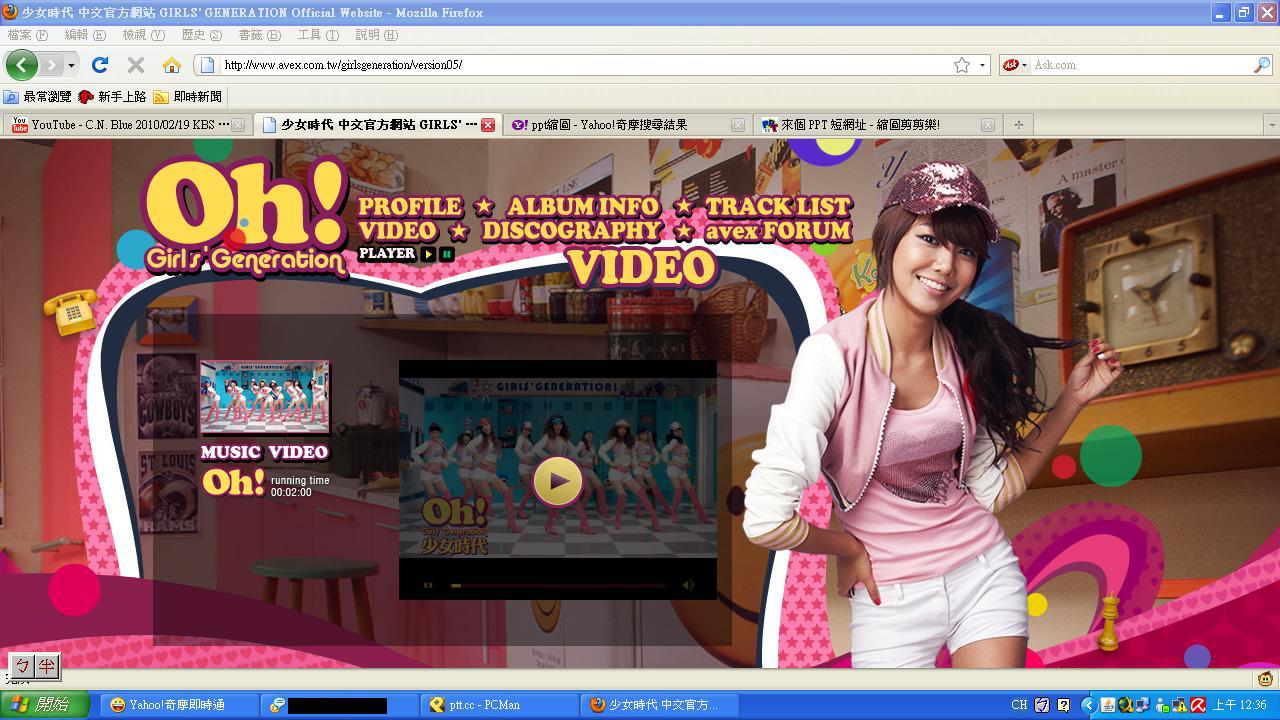Switch to the Yahoo!奇摩即時通 taskbar window
This screenshot has width=1280, height=720.
[180, 705]
